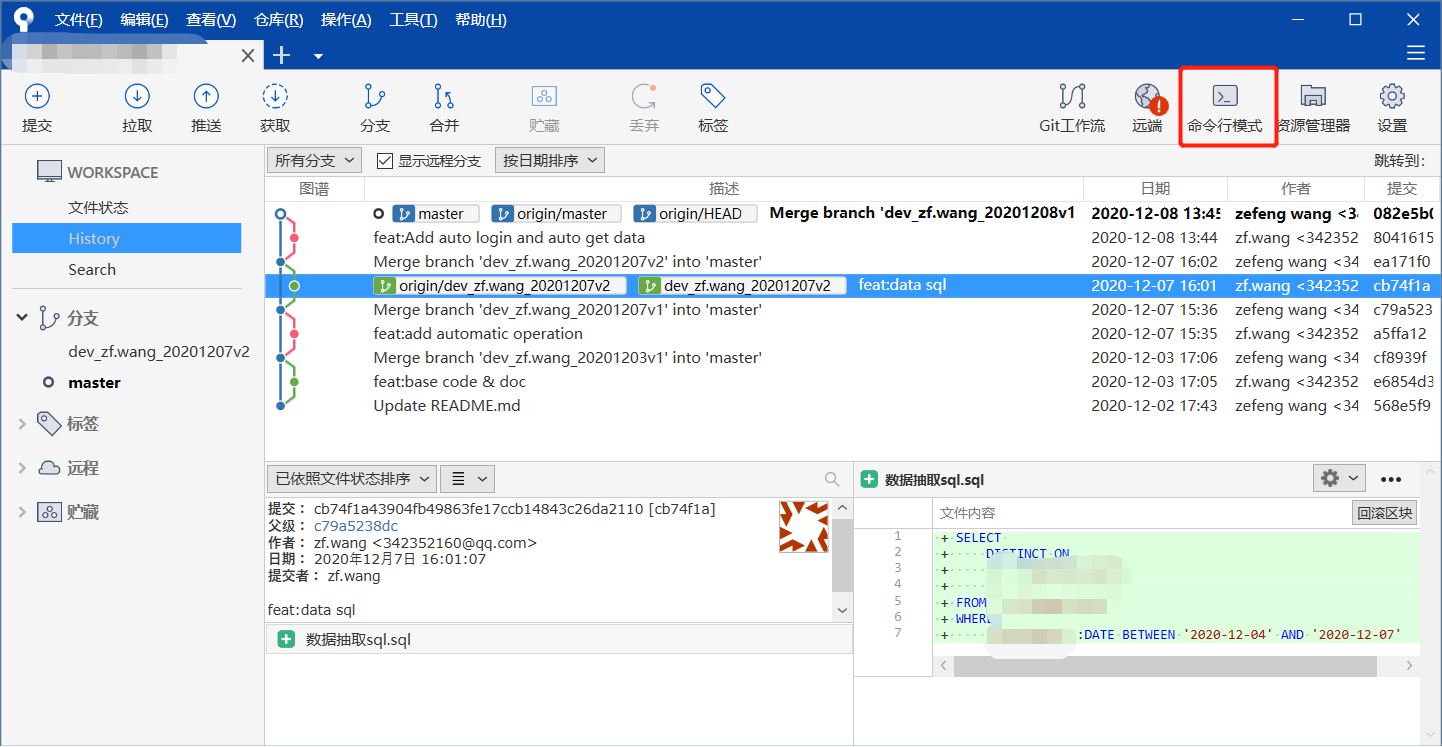This screenshot has width=1442, height=747.
Task: Collapse the 分支 section in sidebar
Action: coord(22,318)
